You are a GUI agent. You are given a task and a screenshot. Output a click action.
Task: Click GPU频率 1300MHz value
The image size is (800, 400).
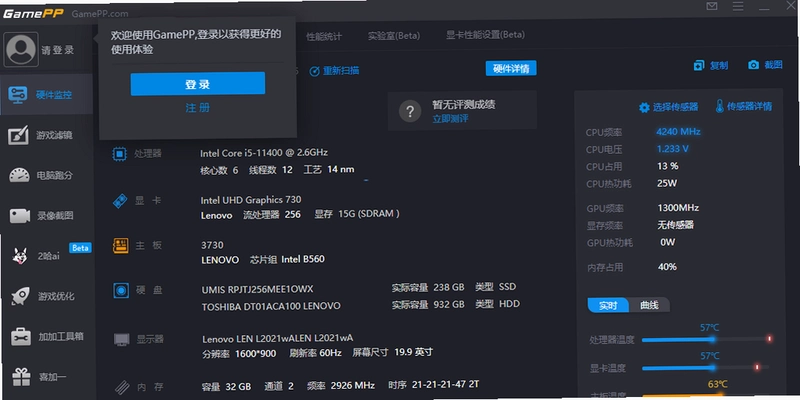pos(678,208)
